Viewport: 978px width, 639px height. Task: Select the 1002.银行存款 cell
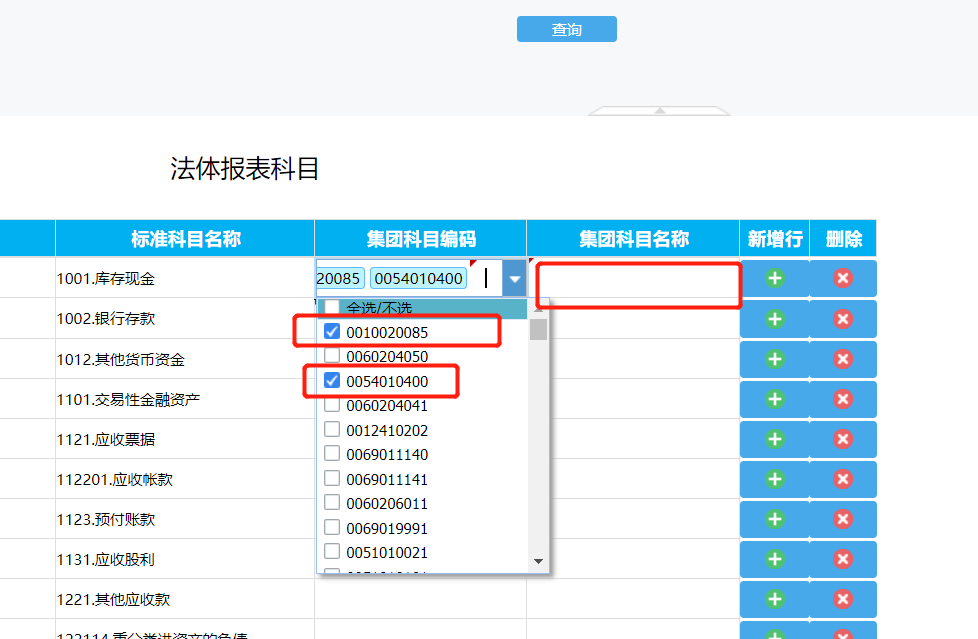click(x=185, y=318)
